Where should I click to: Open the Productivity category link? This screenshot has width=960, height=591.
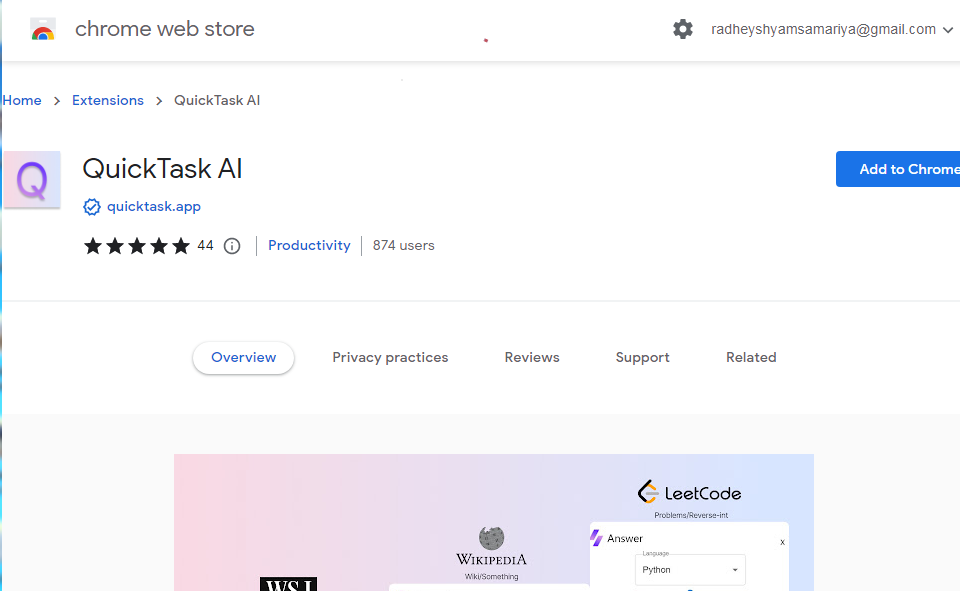point(309,245)
